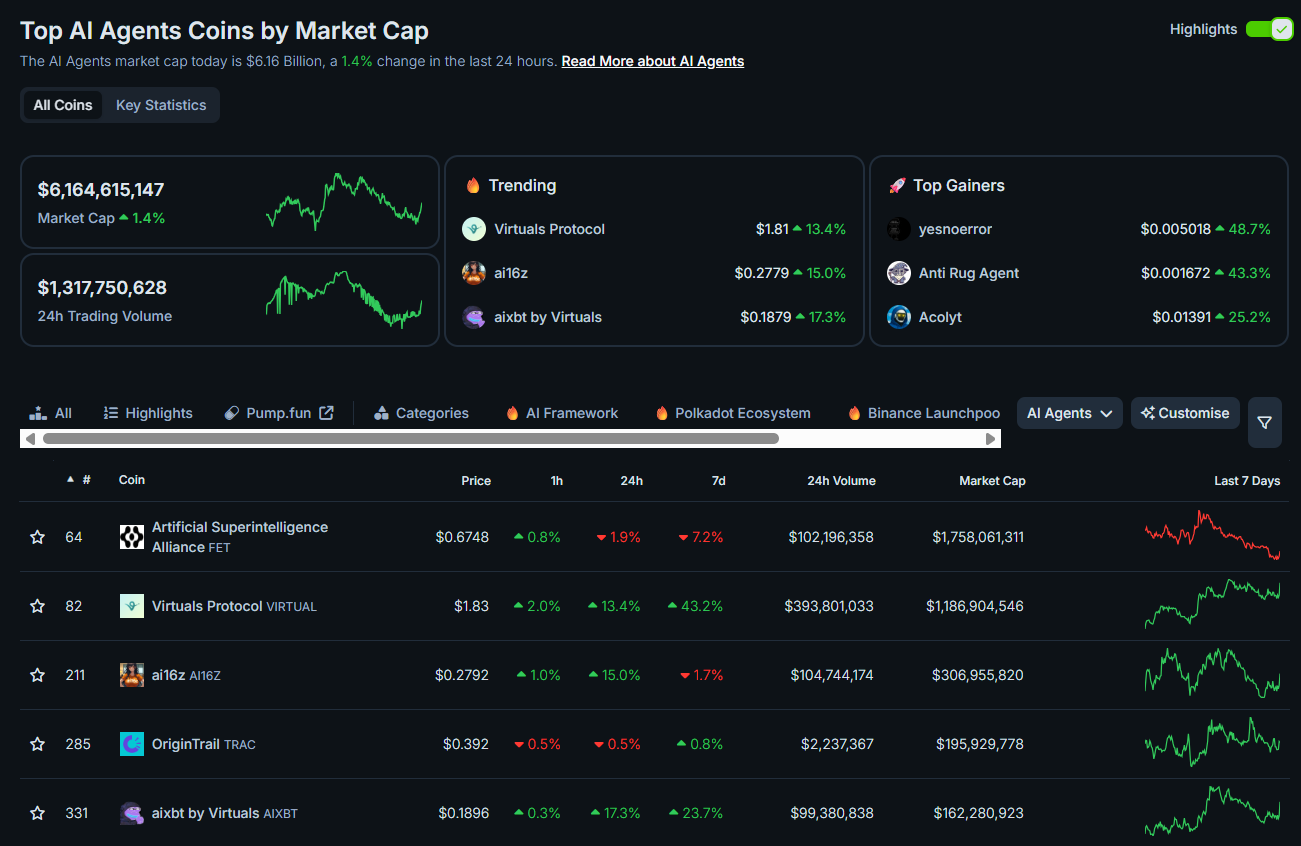Select the Highlights category tab
This screenshot has height=846, width=1301.
(148, 413)
